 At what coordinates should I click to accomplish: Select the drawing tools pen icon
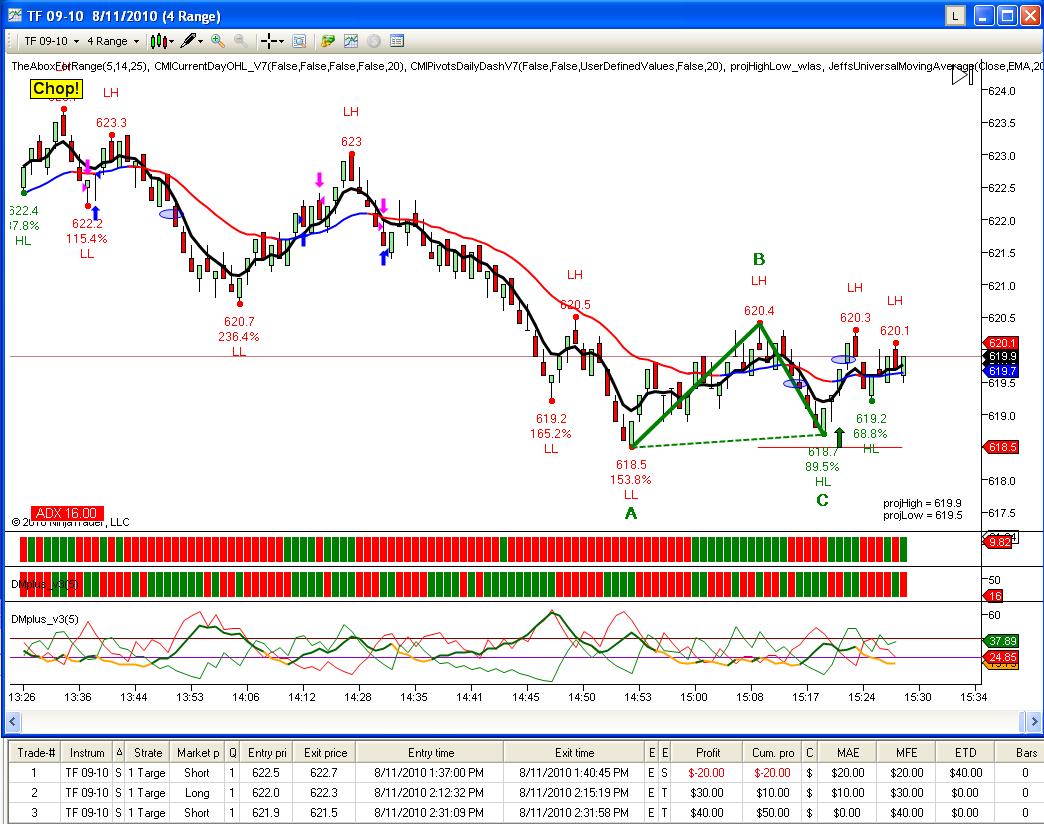(x=188, y=41)
